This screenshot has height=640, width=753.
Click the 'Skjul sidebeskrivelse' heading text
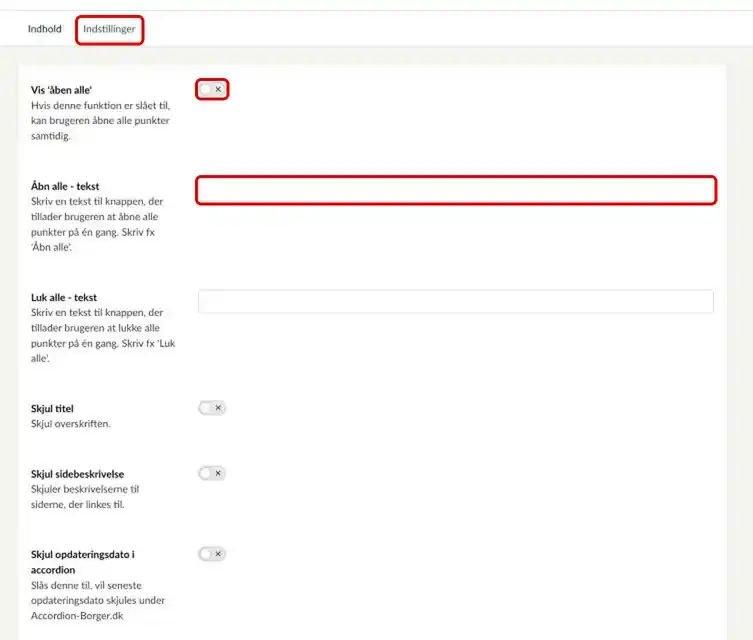[x=77, y=474]
